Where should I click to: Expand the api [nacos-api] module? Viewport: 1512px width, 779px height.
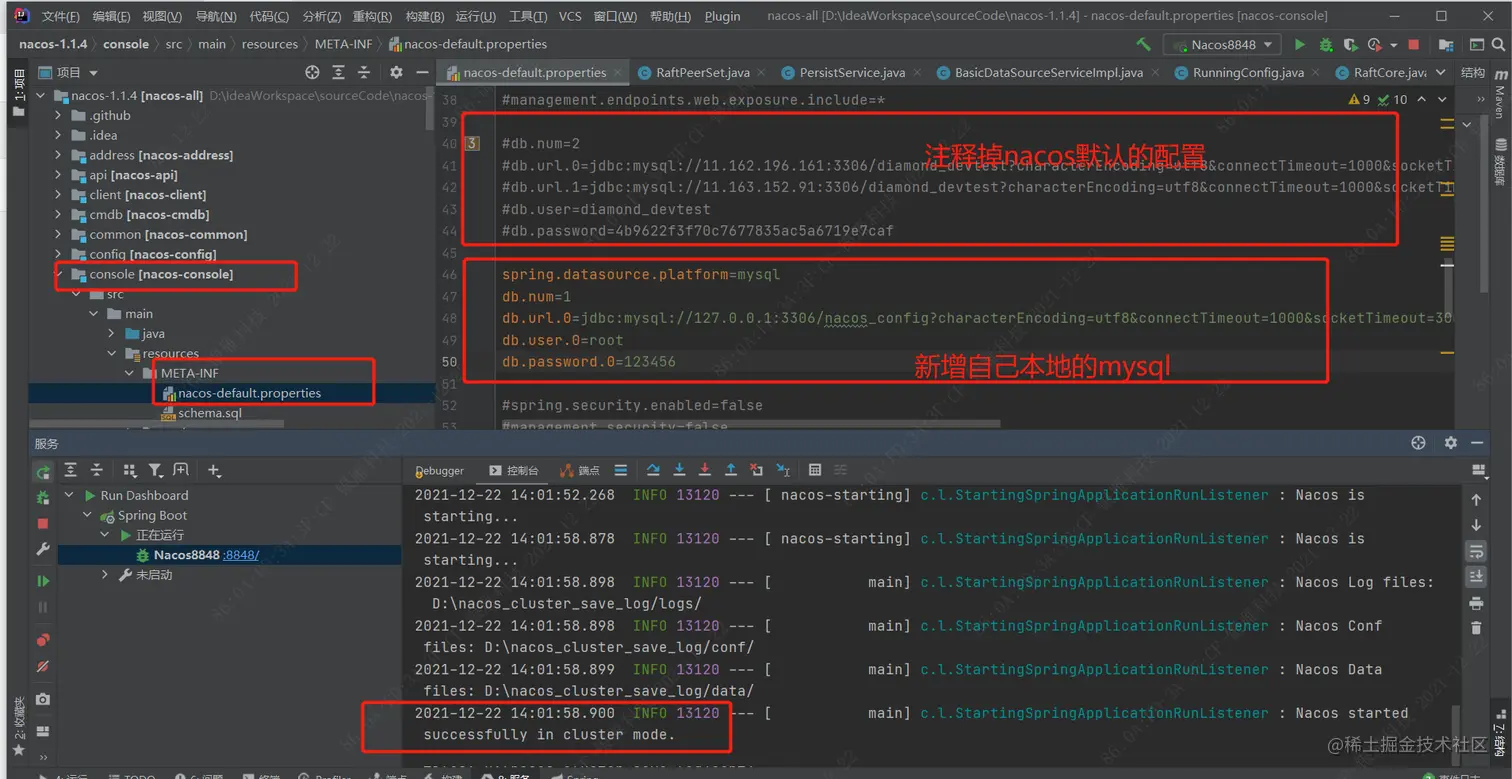tap(58, 175)
